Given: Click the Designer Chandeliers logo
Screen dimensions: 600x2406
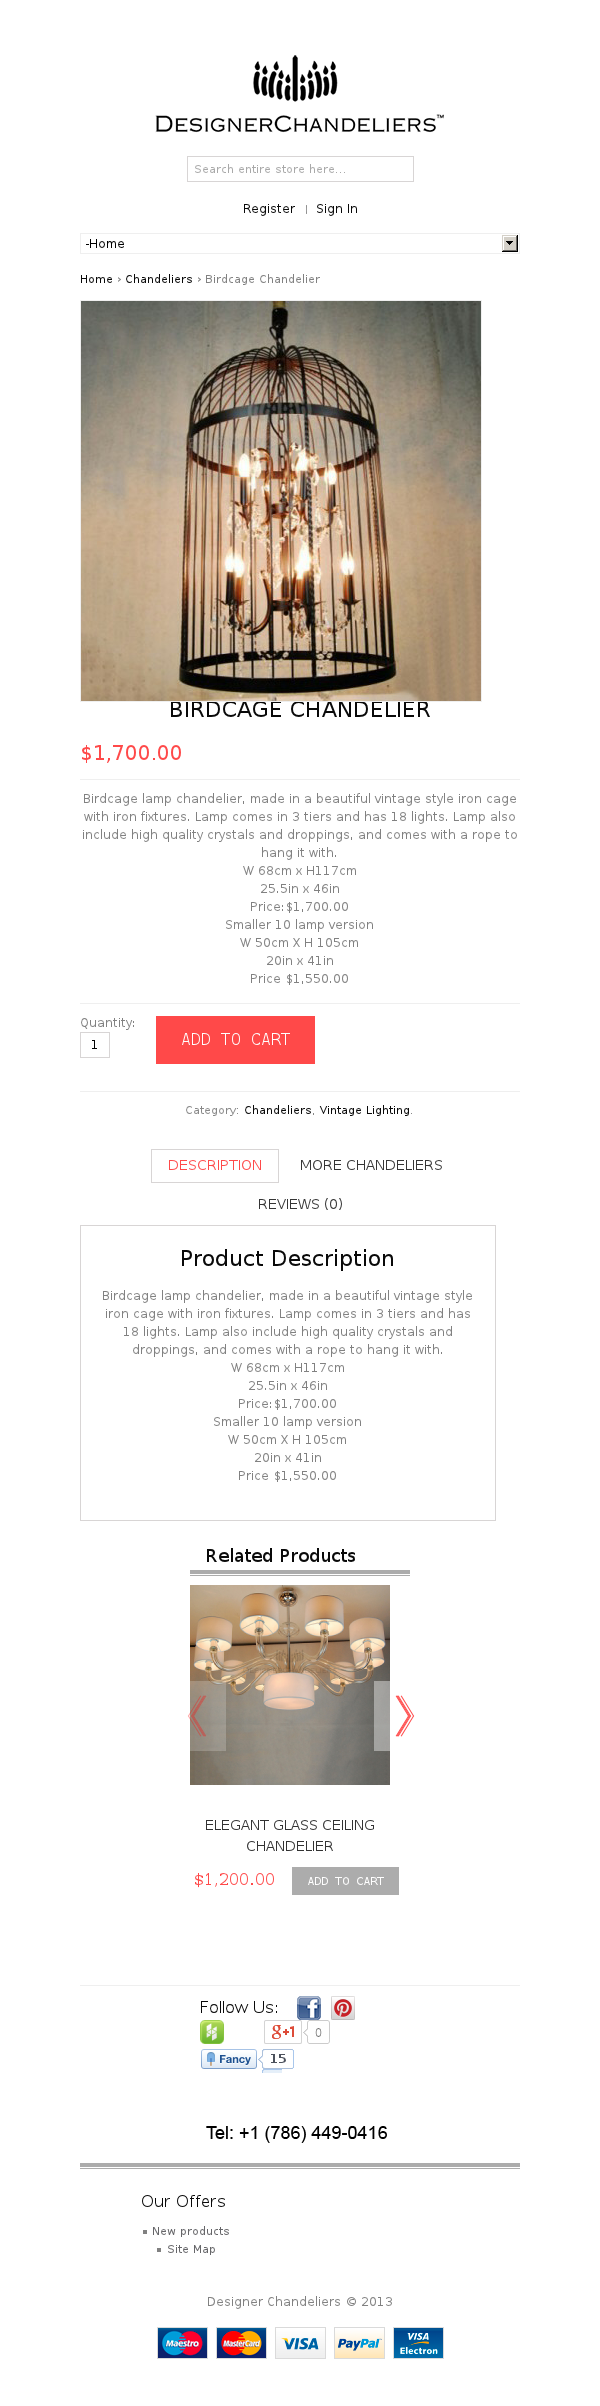Looking at the screenshot, I should click(x=299, y=95).
